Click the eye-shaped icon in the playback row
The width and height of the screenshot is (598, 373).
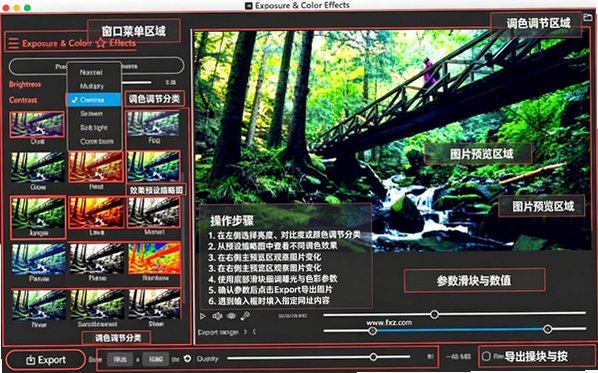point(231,316)
